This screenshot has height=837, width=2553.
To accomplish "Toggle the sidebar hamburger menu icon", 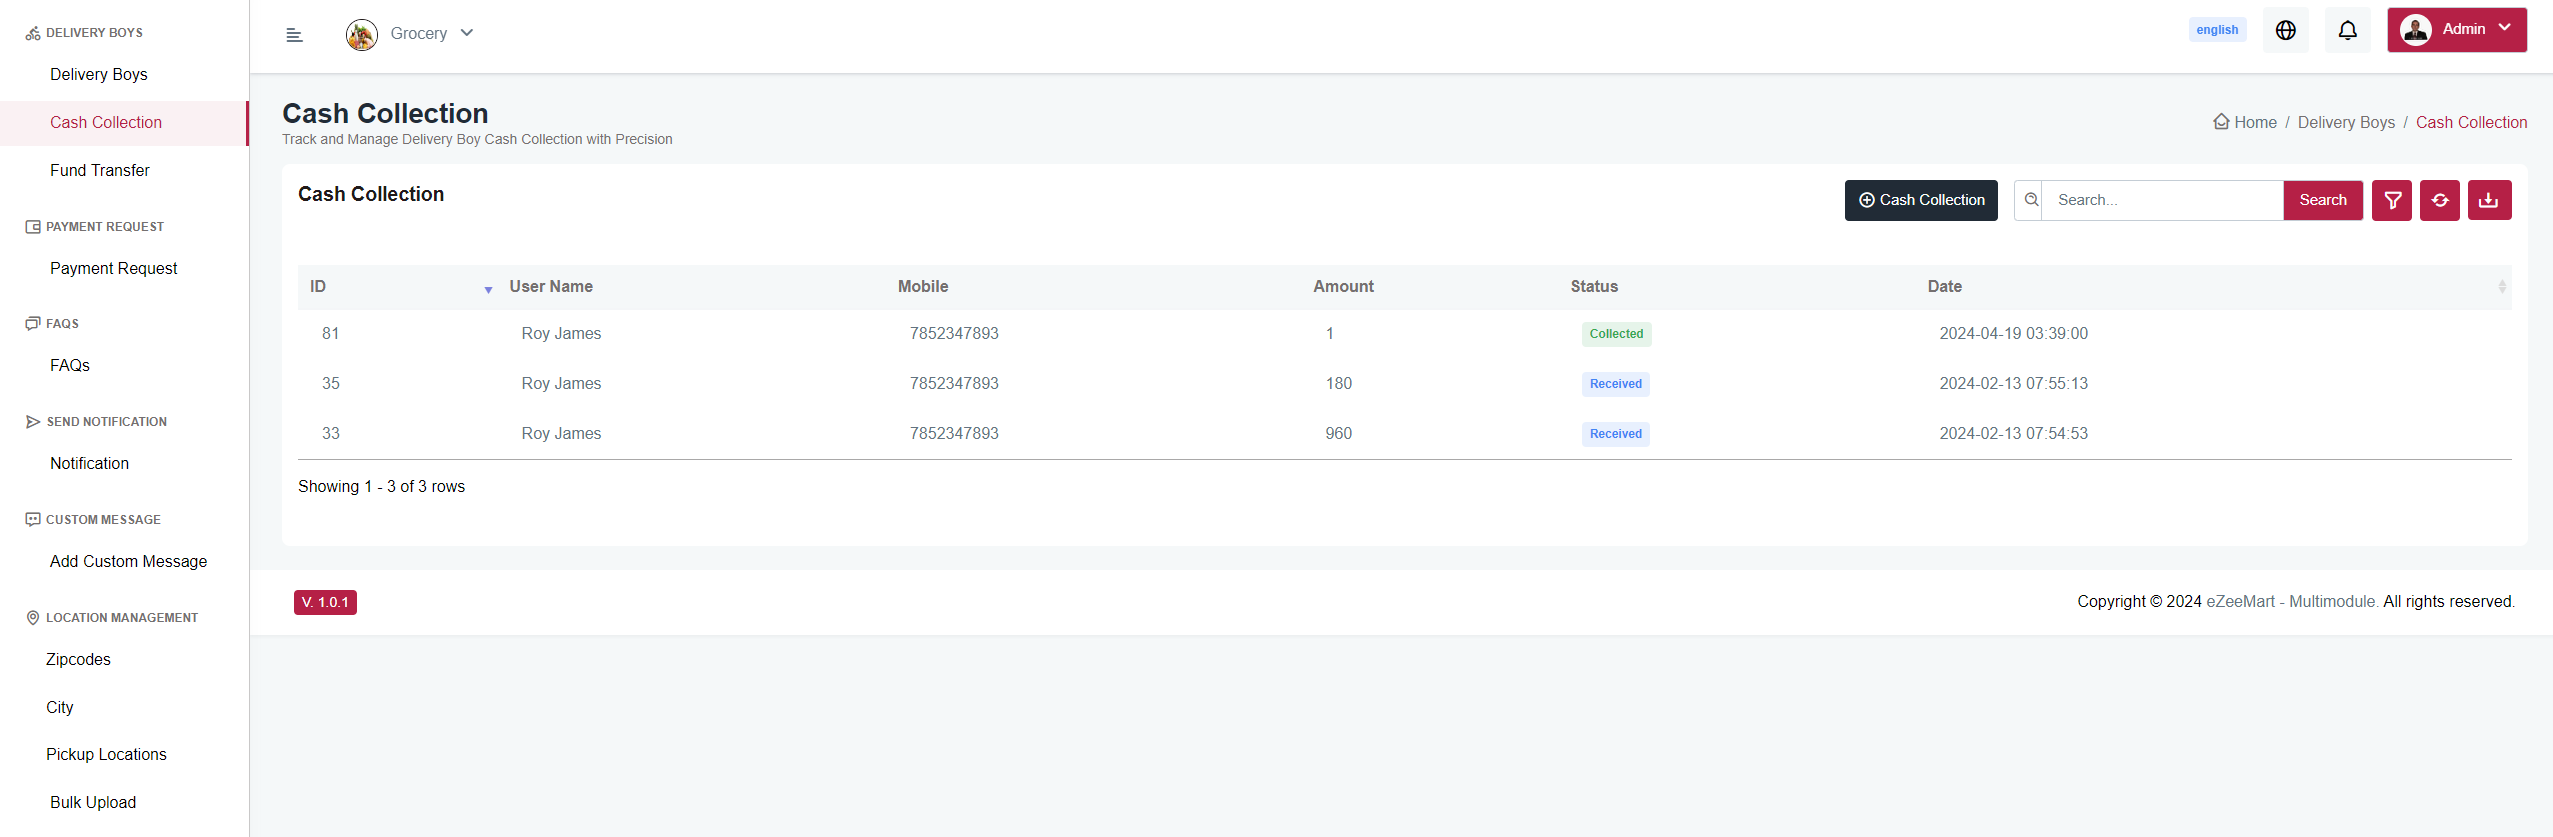I will [x=294, y=35].
